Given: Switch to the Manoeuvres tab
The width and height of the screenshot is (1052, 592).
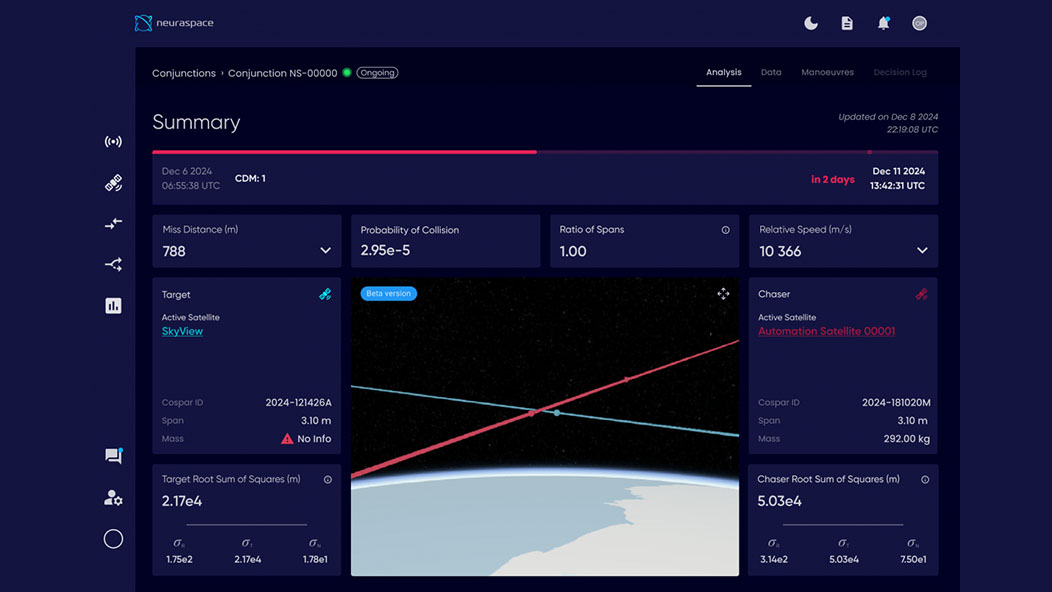Looking at the screenshot, I should [827, 72].
